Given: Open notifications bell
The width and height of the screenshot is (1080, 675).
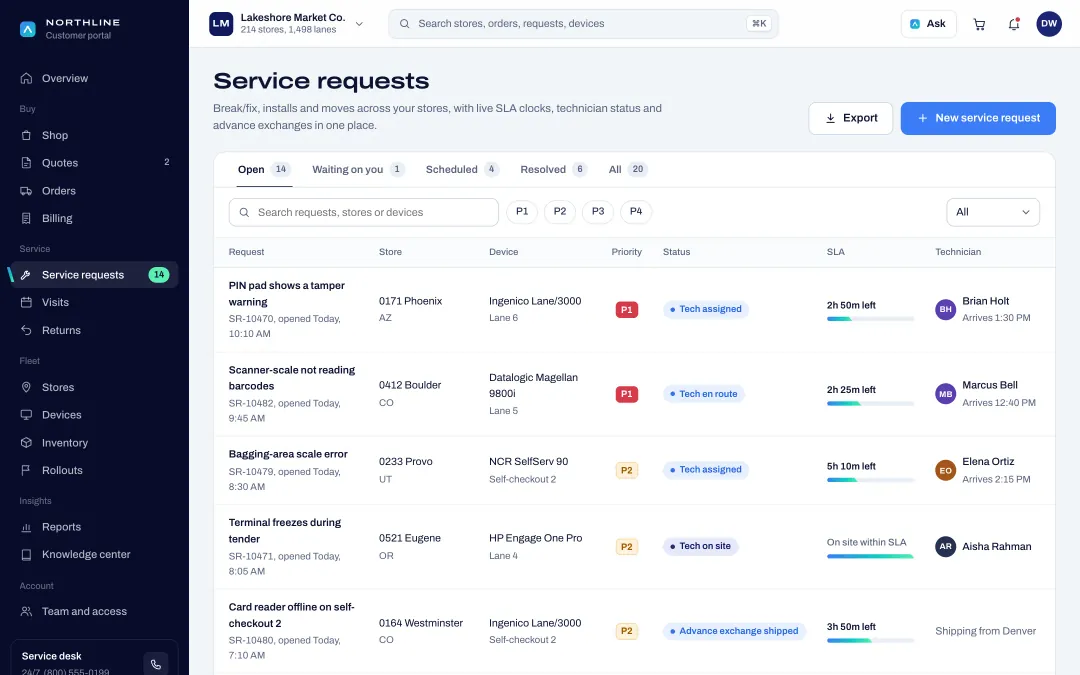Looking at the screenshot, I should point(1013,24).
